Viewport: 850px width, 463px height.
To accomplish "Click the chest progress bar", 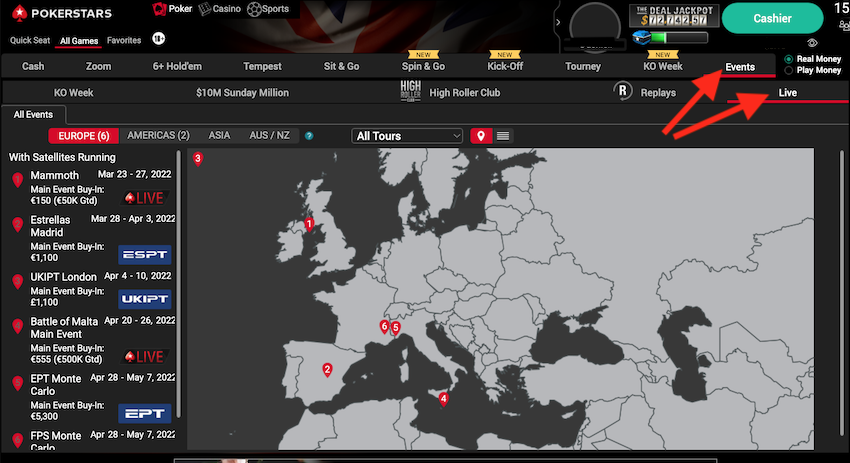I will (x=679, y=37).
